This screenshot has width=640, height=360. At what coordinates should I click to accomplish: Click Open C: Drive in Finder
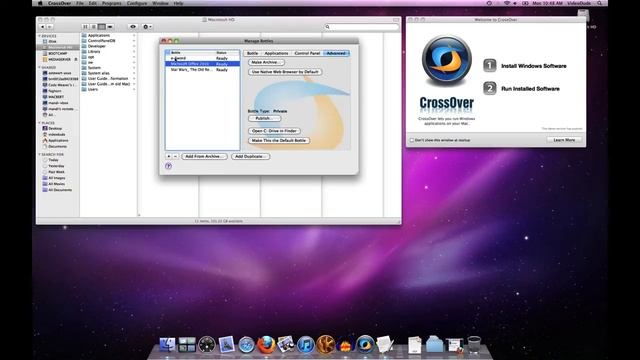click(274, 131)
